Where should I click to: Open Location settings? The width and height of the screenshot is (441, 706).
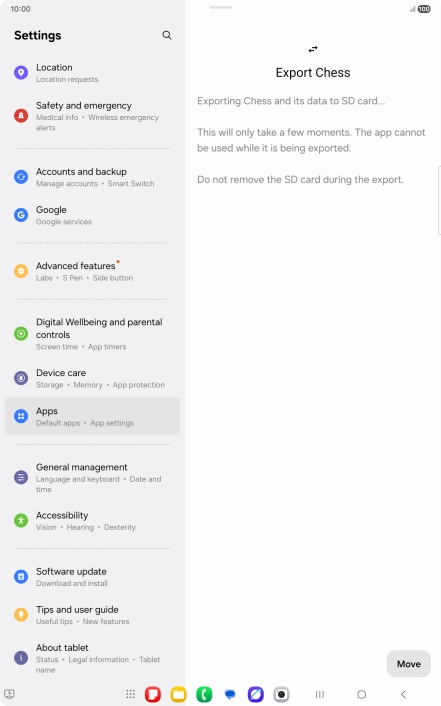coord(92,73)
